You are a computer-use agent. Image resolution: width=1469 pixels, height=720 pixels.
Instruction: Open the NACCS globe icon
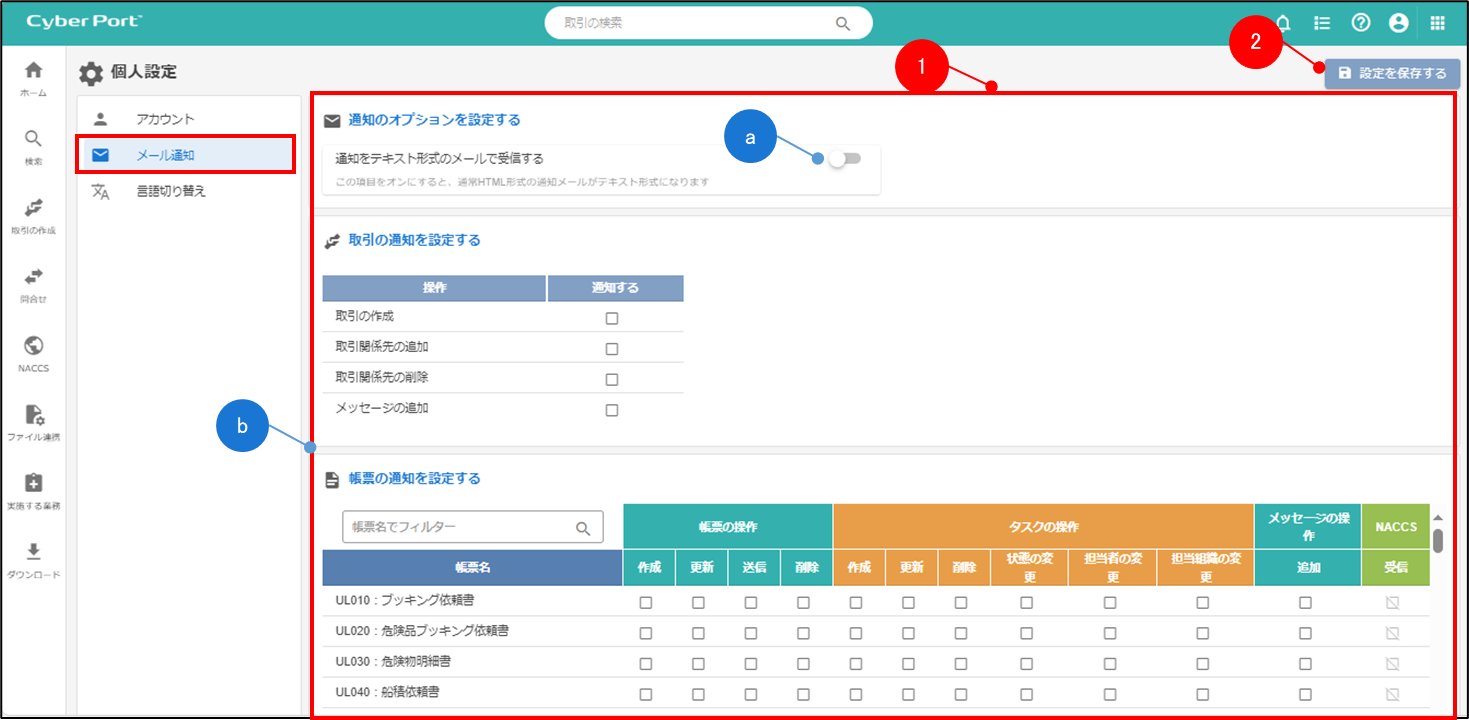[33, 346]
